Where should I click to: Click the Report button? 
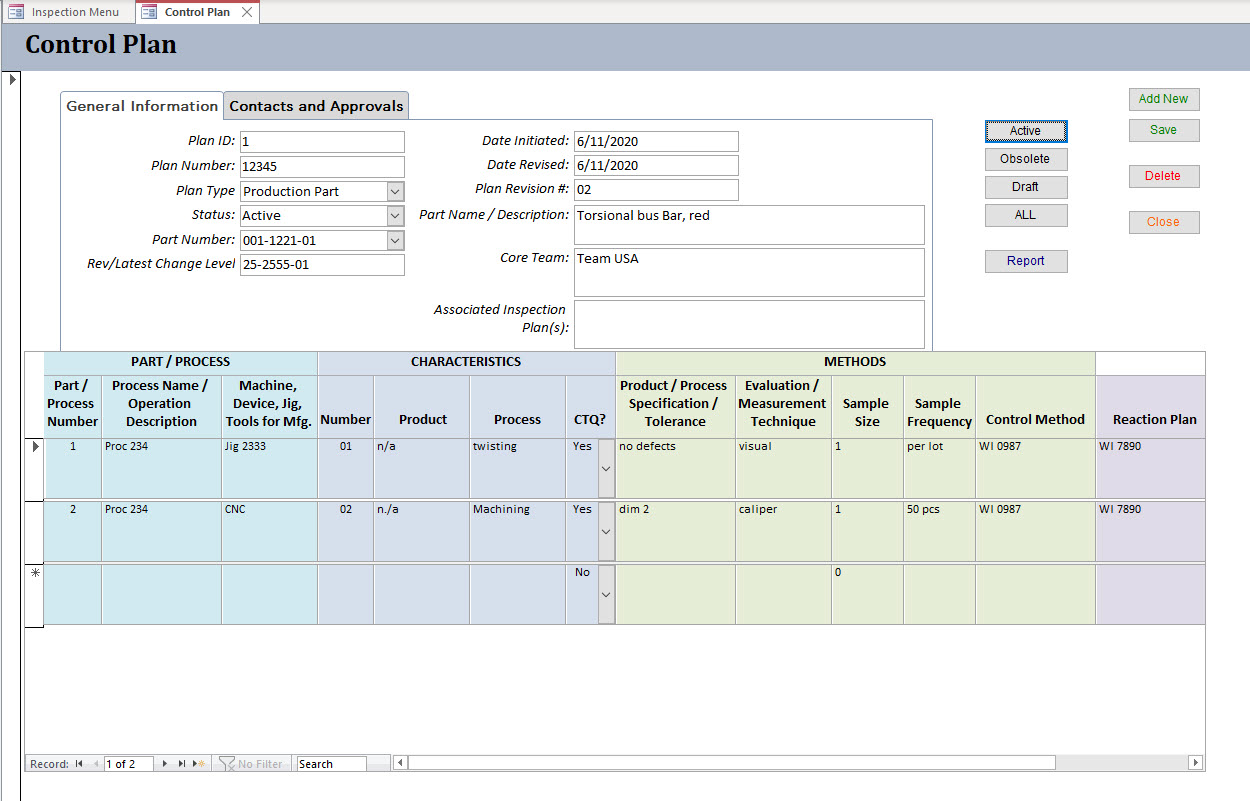(1025, 261)
